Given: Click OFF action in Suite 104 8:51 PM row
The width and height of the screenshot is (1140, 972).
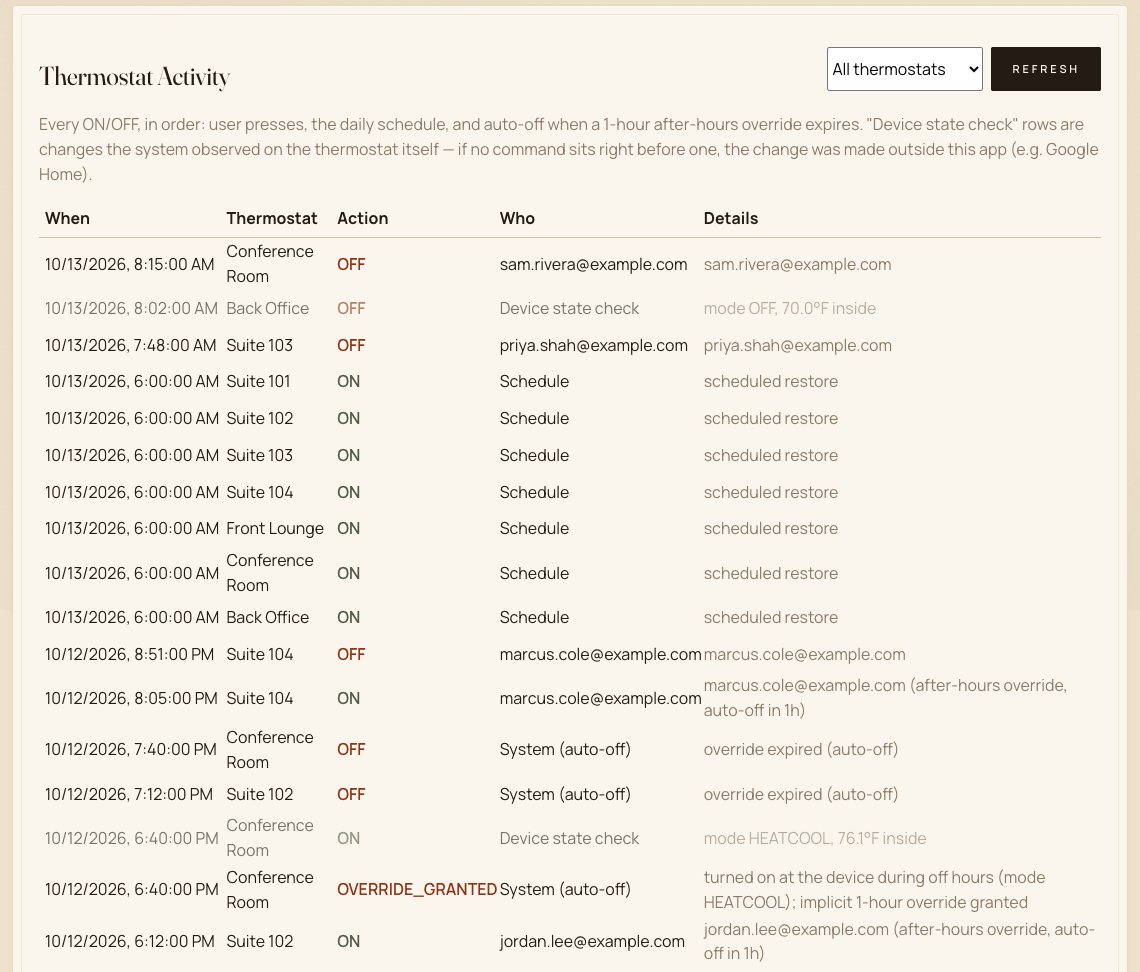Looking at the screenshot, I should coord(351,654).
